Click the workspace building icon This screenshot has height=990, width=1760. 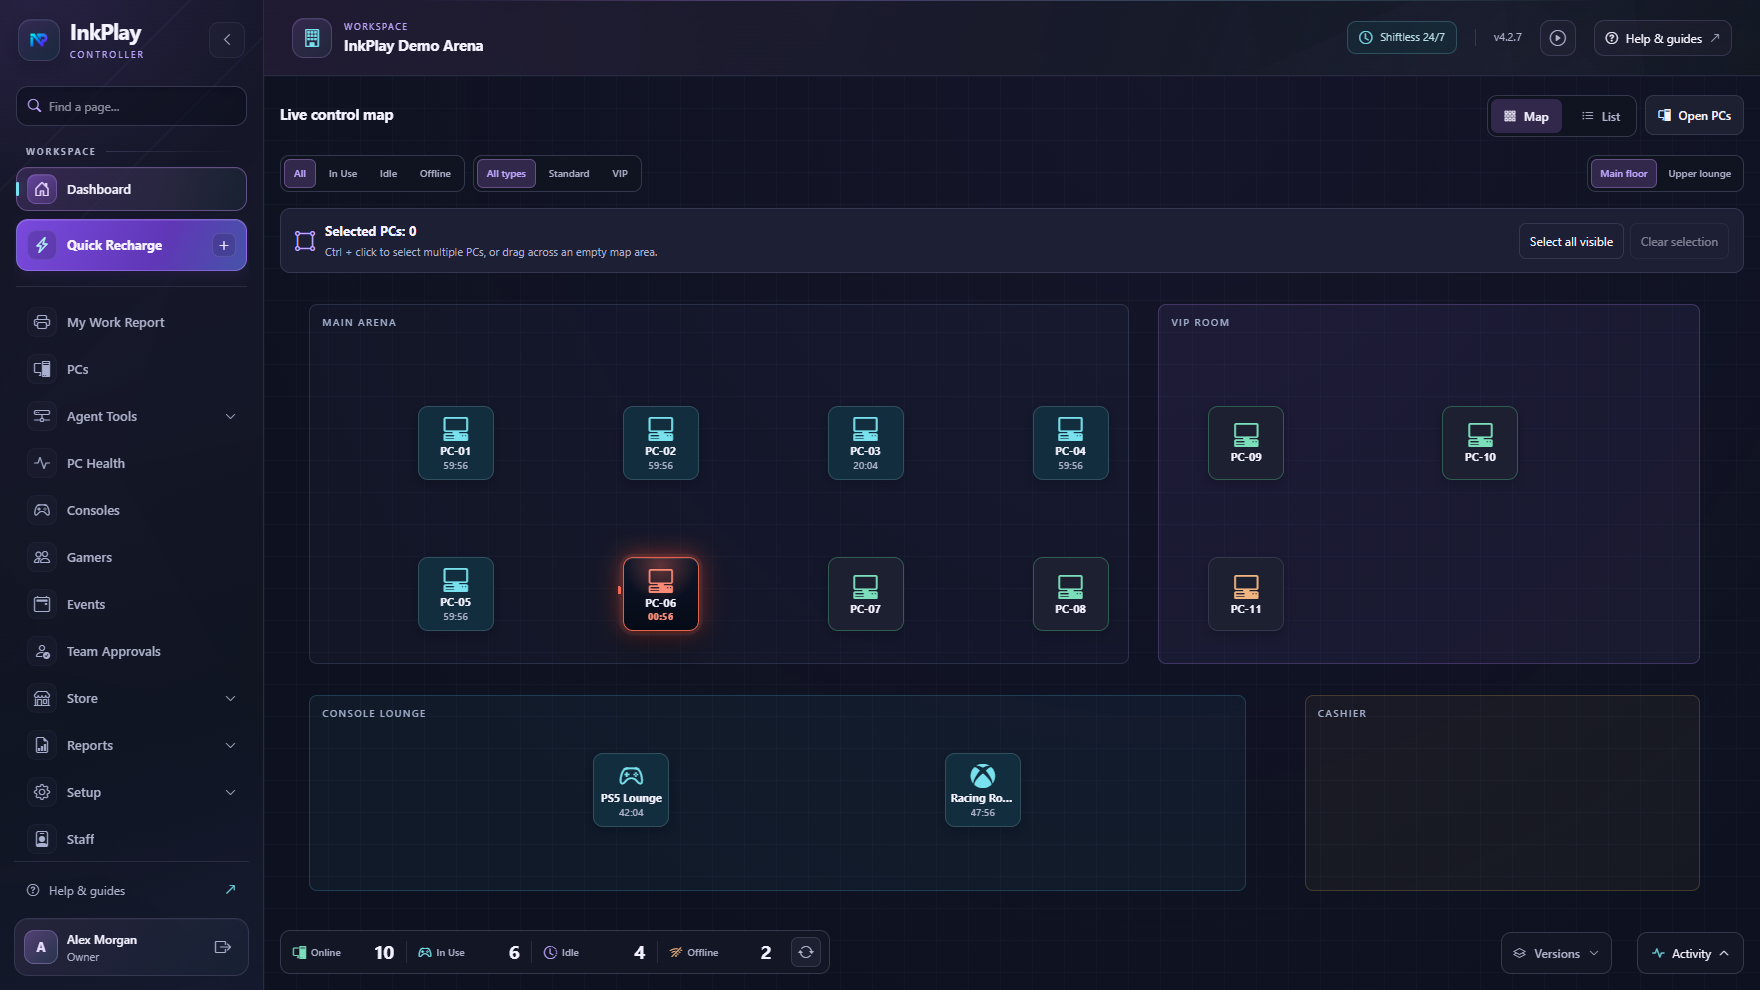click(312, 38)
